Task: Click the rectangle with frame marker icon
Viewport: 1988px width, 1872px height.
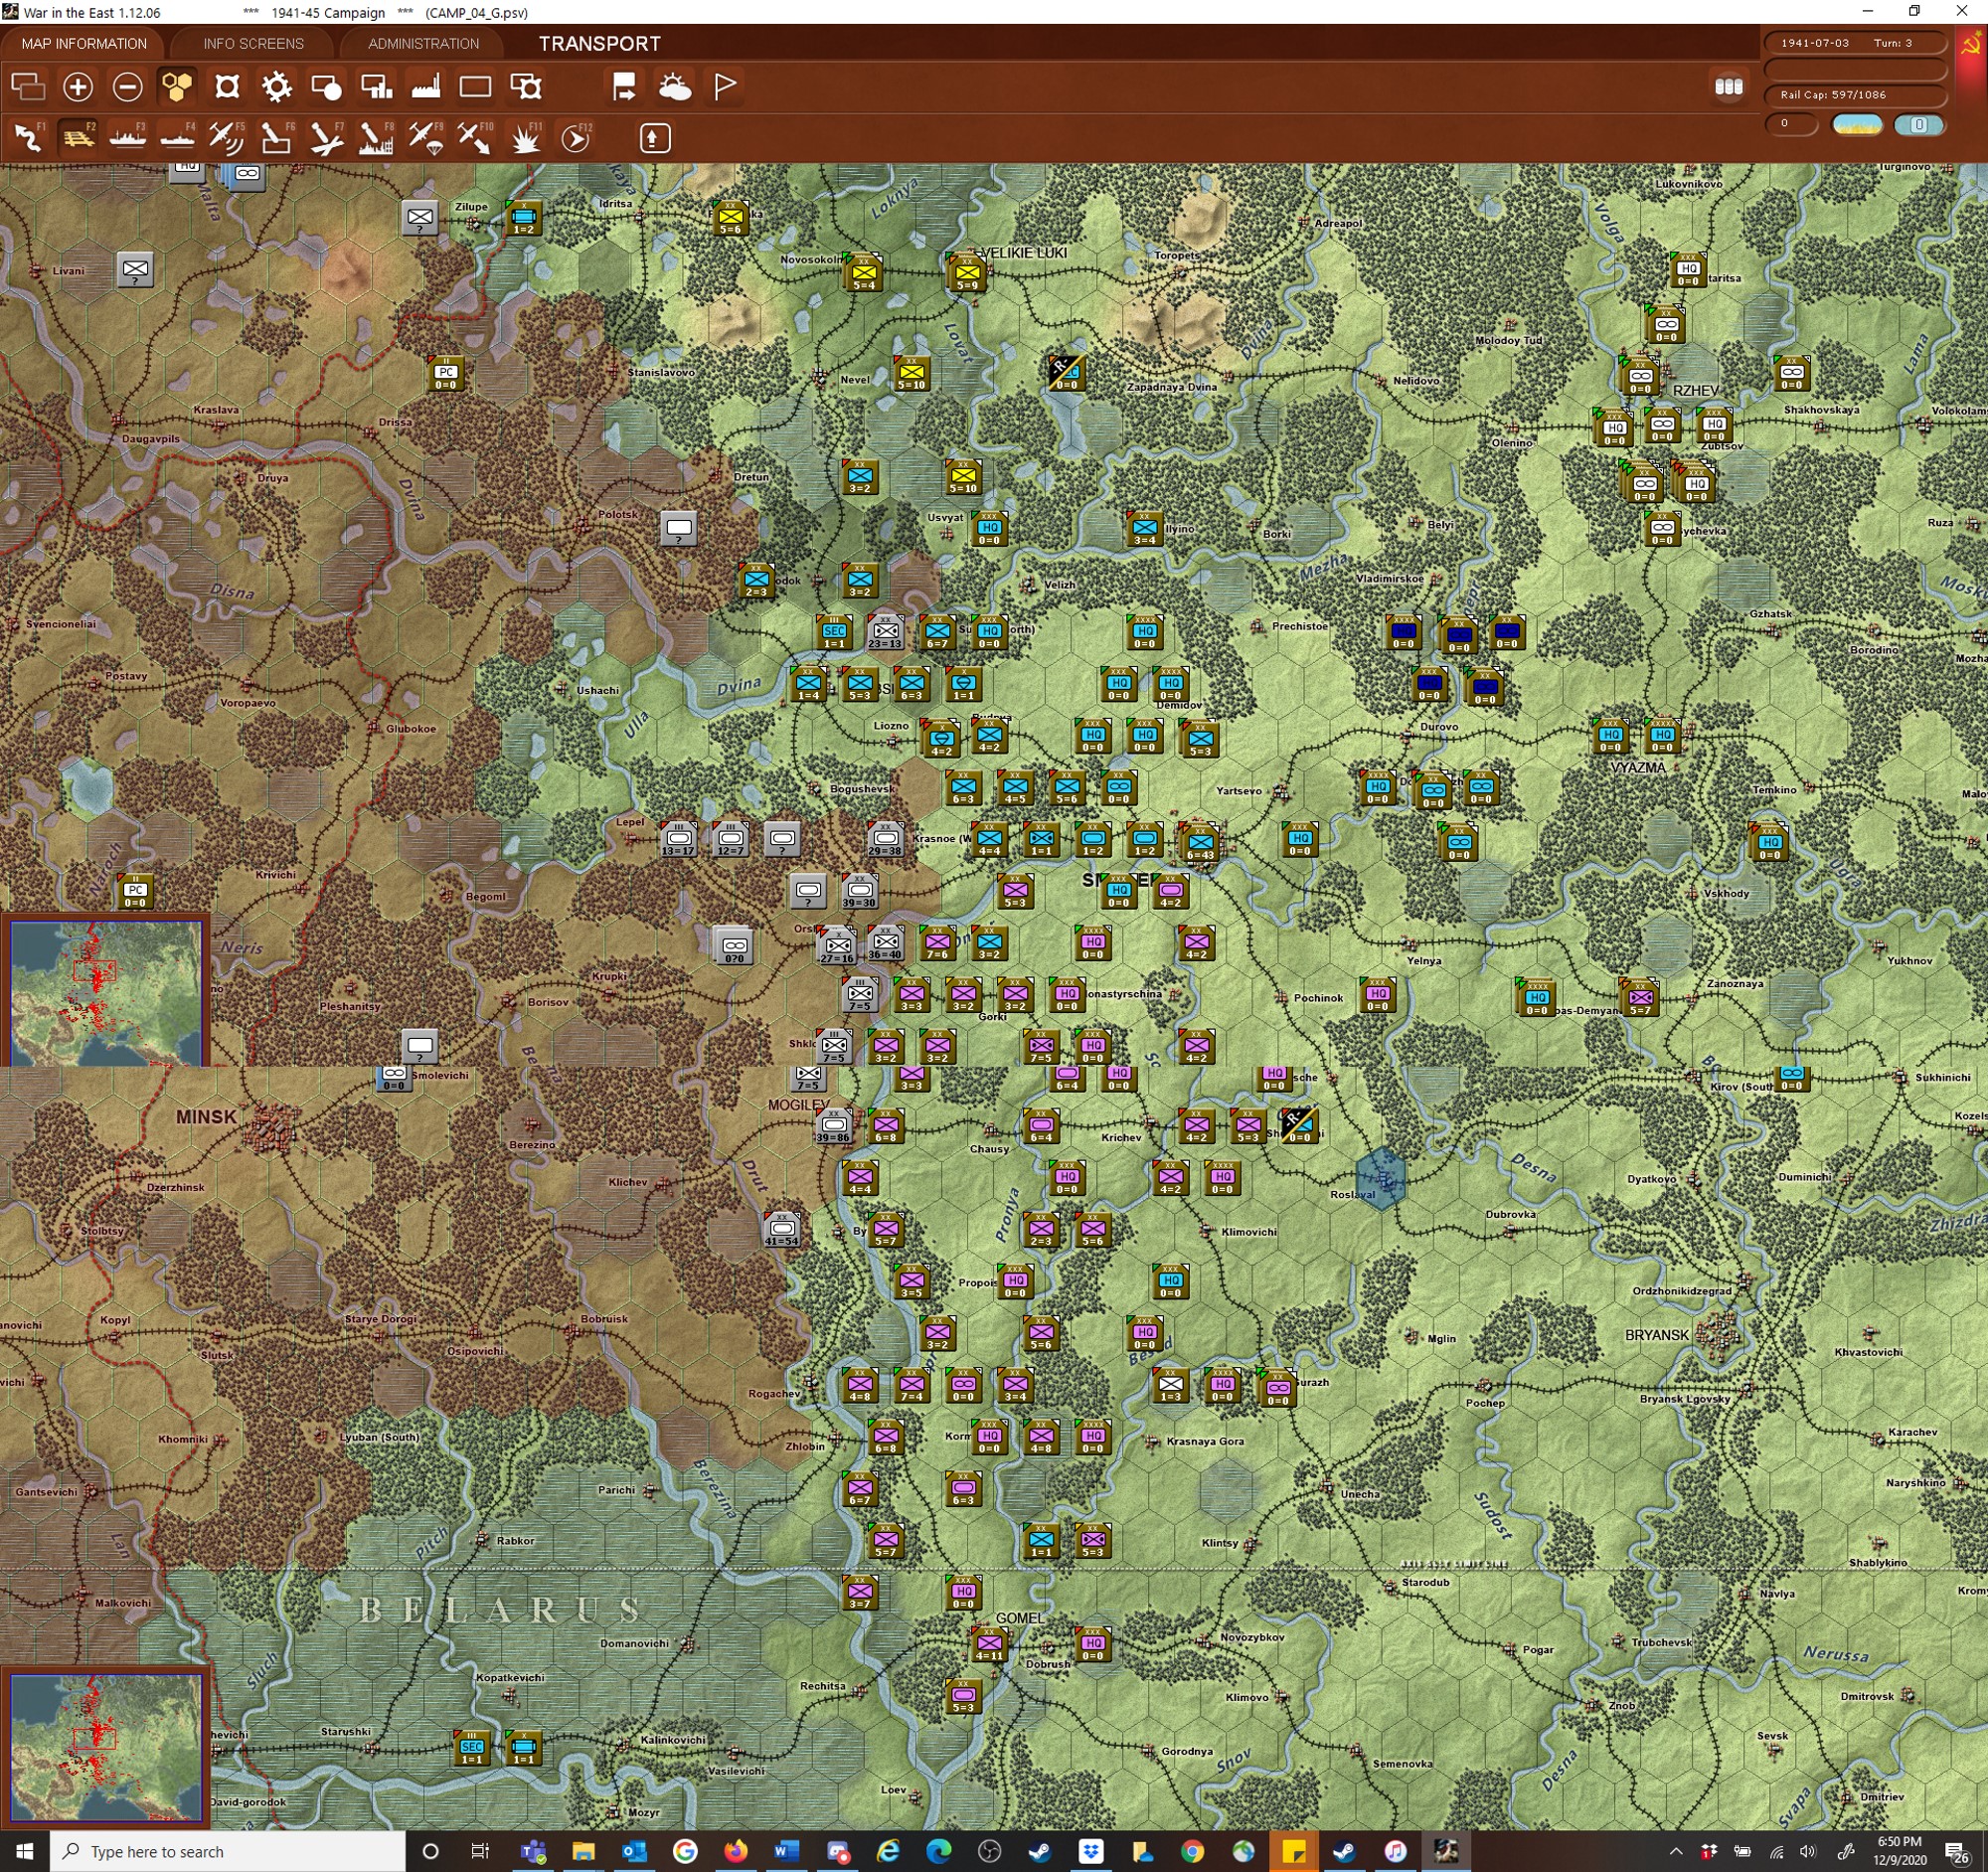Action: (x=526, y=87)
